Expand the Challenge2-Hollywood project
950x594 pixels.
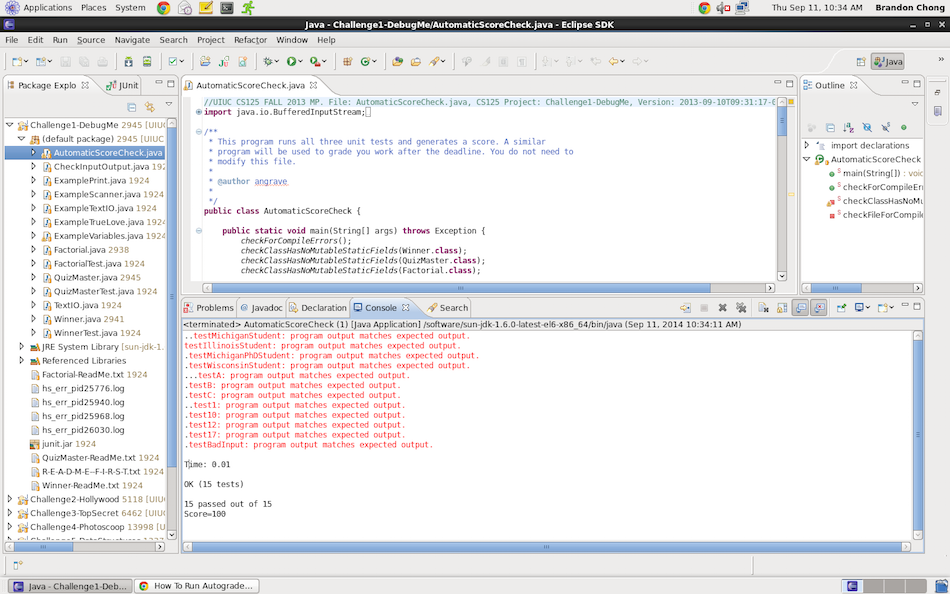pyautogui.click(x=10, y=499)
